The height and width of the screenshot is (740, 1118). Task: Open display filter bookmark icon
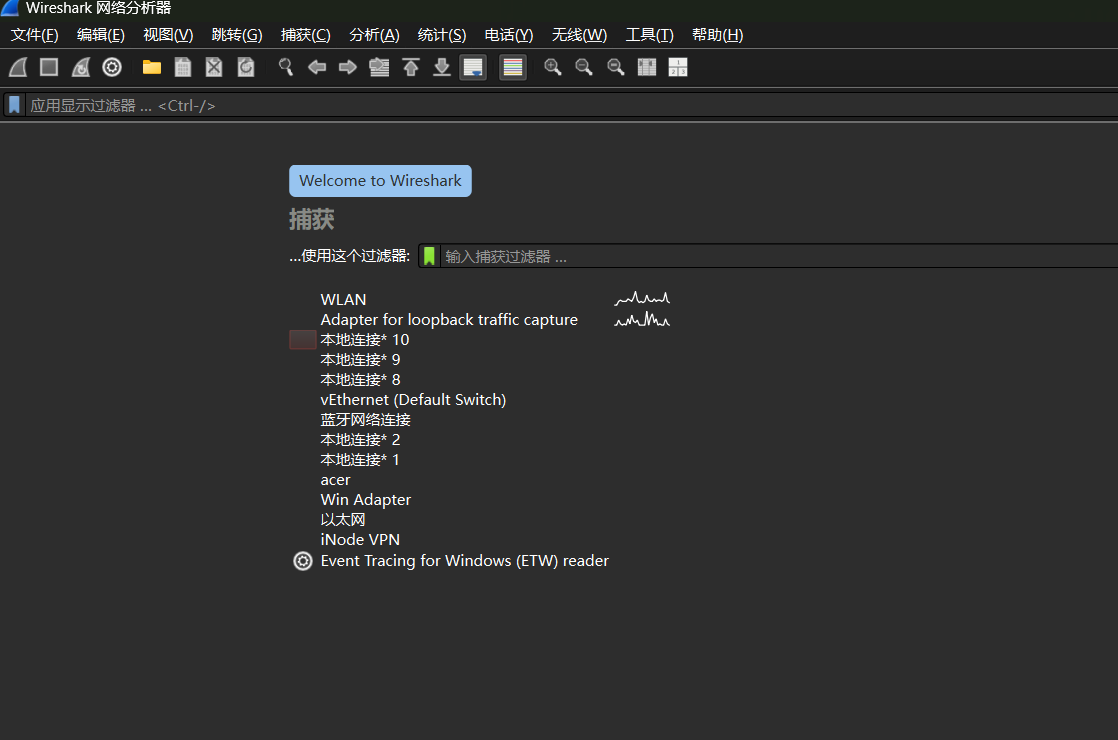point(14,106)
